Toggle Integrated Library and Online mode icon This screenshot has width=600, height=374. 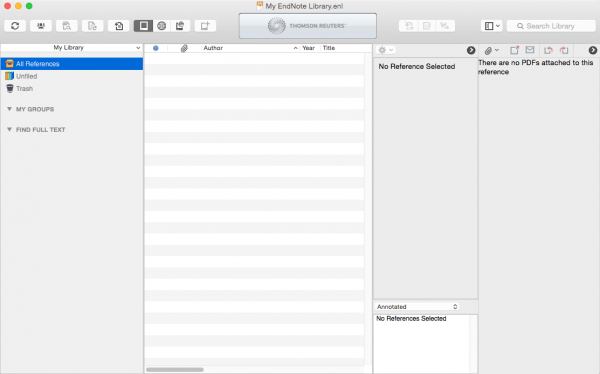click(x=180, y=26)
